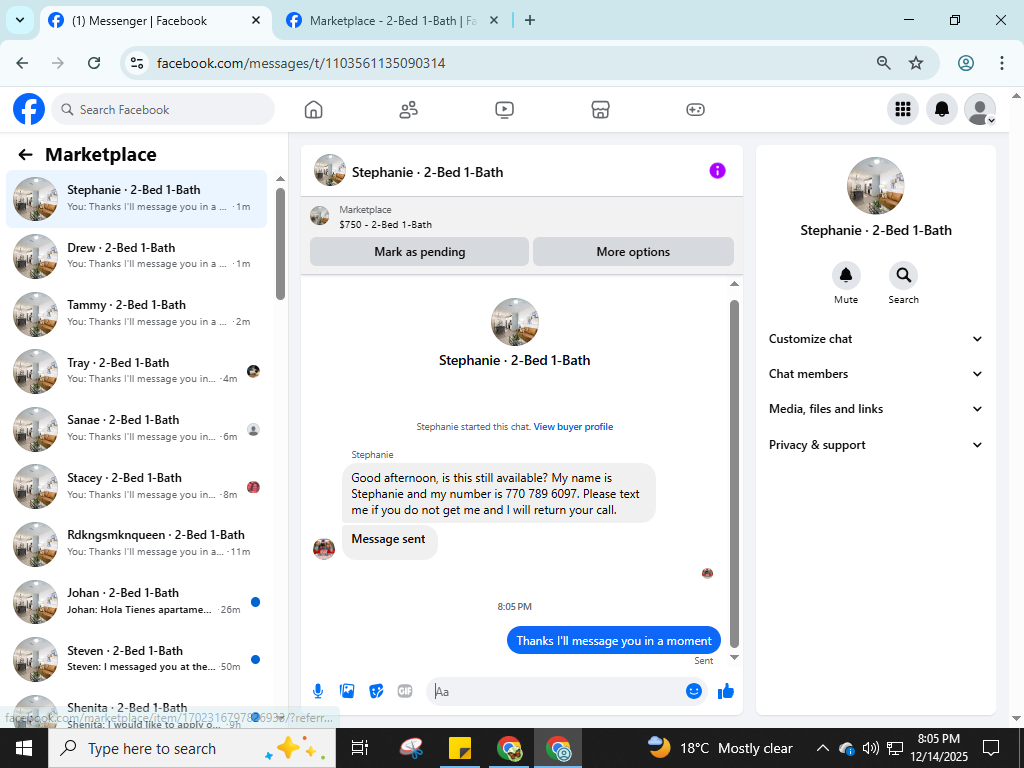Open Chrome profile icon in toolbar
Viewport: 1024px width, 768px height.
[966, 63]
